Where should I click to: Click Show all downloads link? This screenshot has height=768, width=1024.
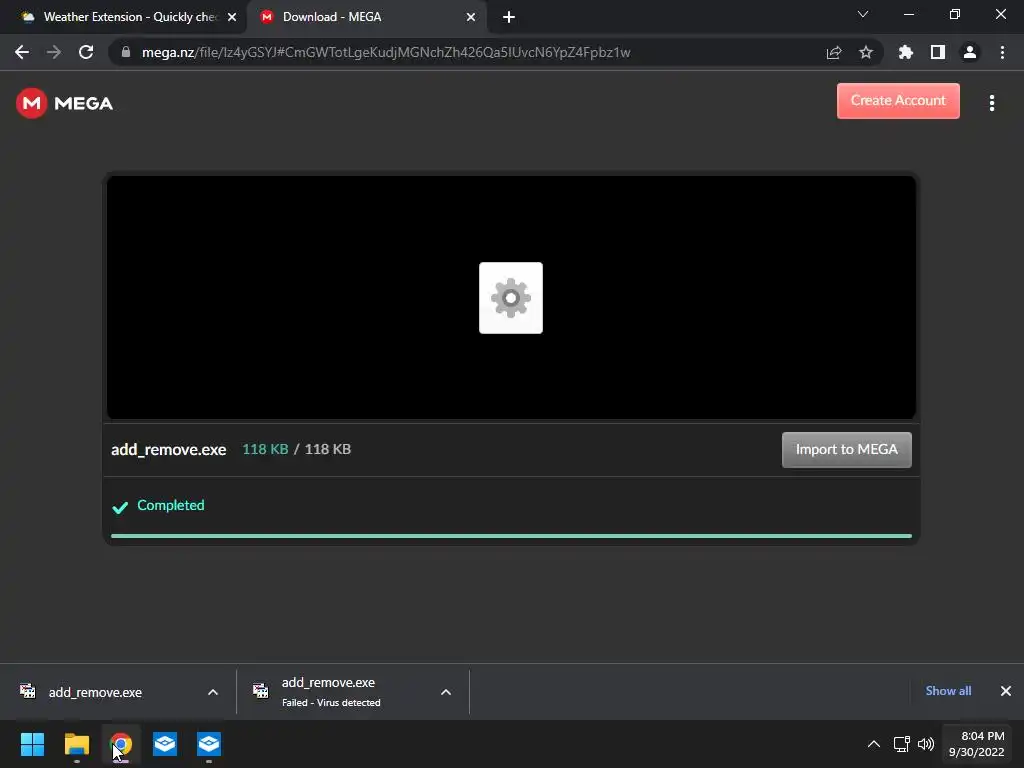[948, 691]
